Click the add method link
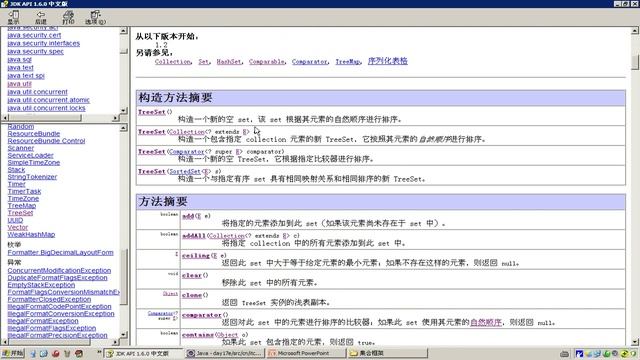Screen dimensions: 640x360 (x=188, y=216)
